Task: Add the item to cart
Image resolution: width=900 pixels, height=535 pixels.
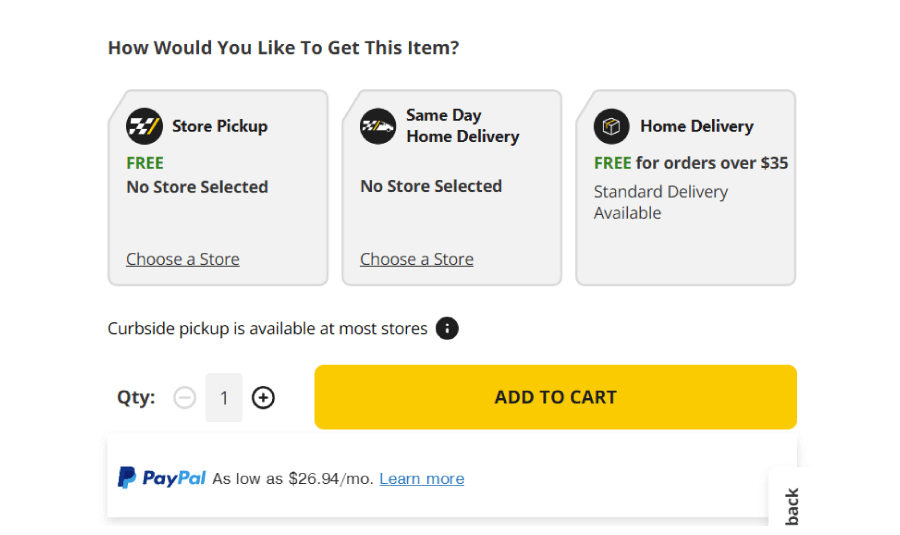Action: point(556,397)
